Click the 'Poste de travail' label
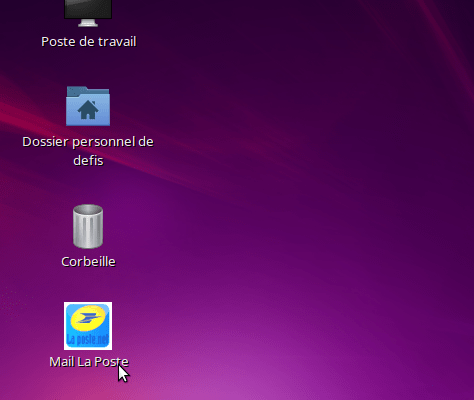The width and height of the screenshot is (474, 400). (89, 42)
